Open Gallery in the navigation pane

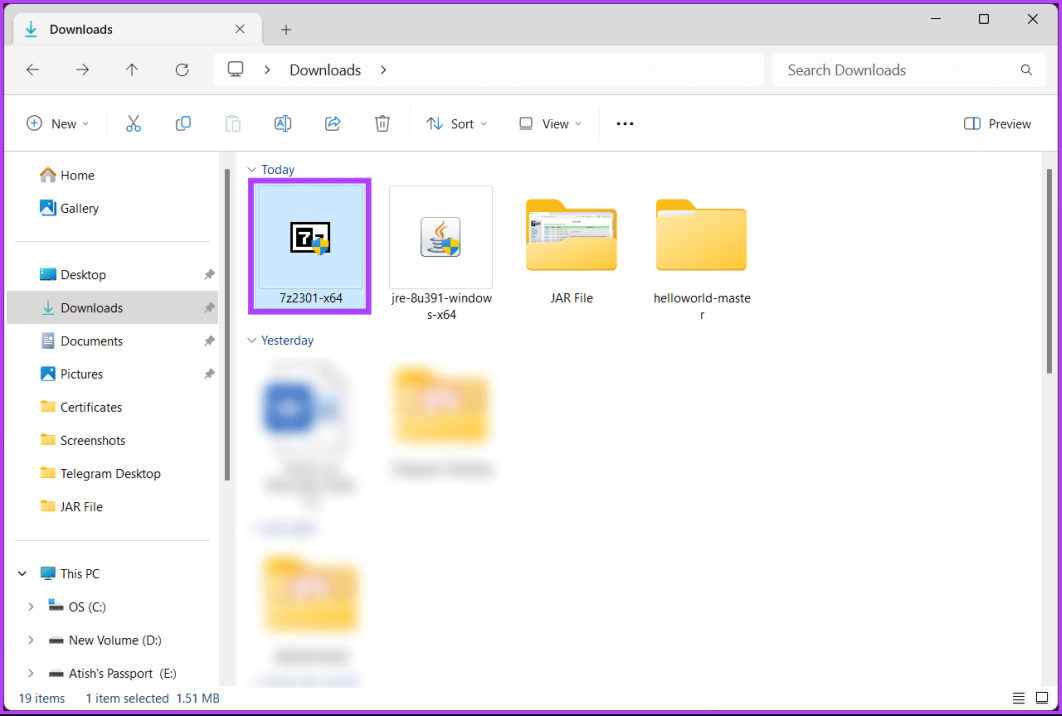[x=69, y=208]
